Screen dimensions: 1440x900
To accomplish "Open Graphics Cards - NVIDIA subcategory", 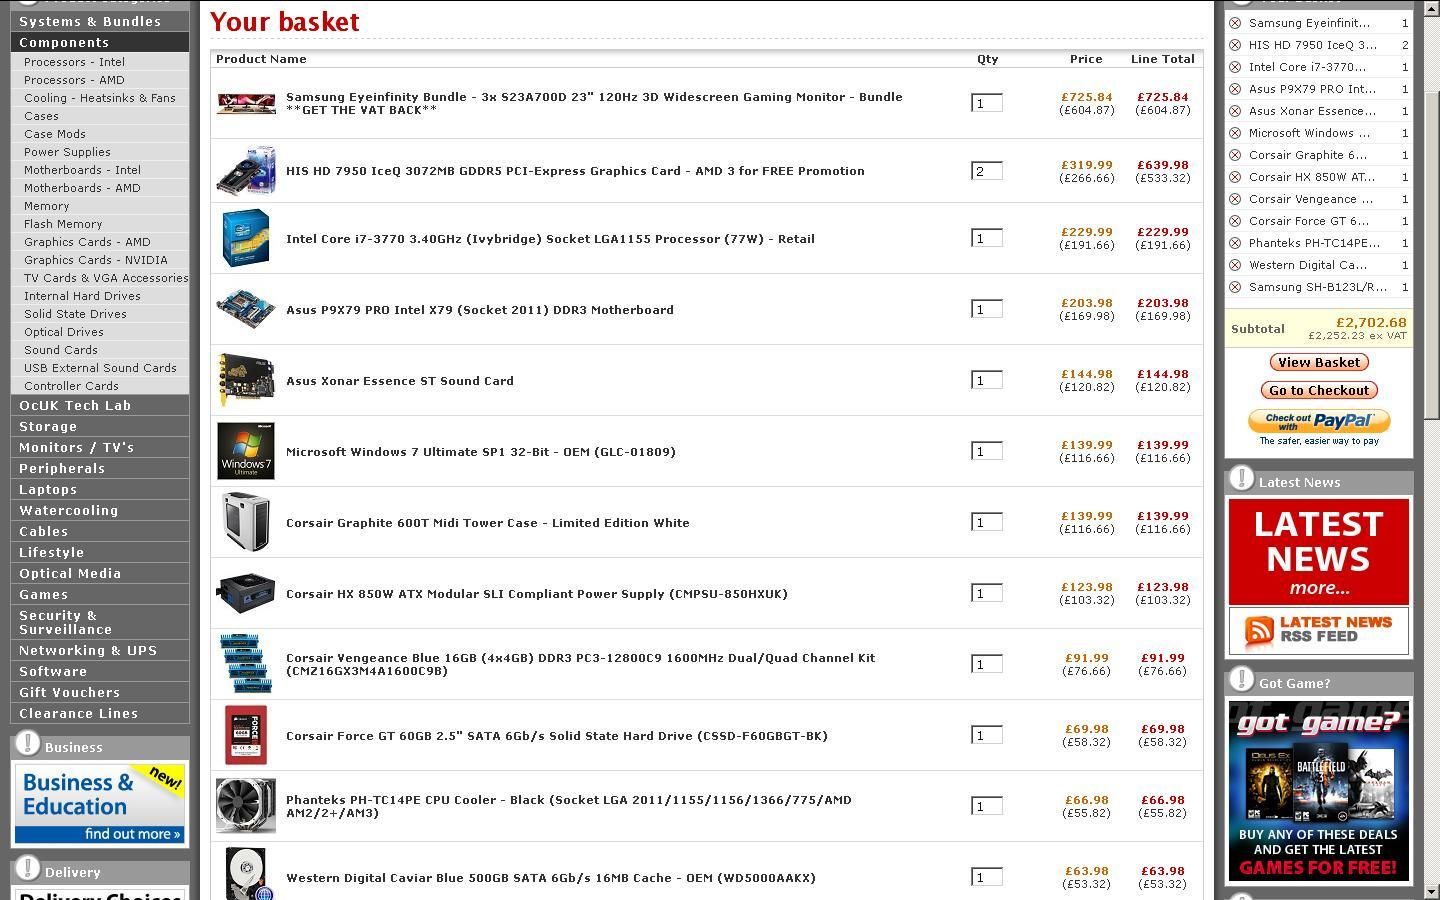I will point(95,260).
